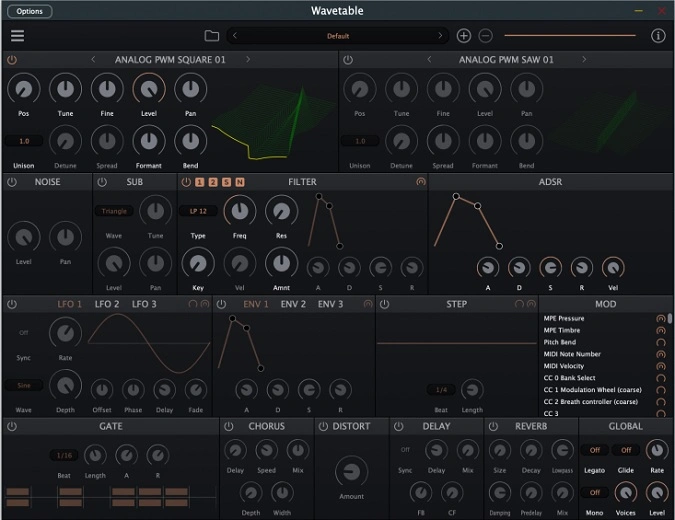Turn on the GATE effect
This screenshot has width=675, height=520.
[12, 427]
